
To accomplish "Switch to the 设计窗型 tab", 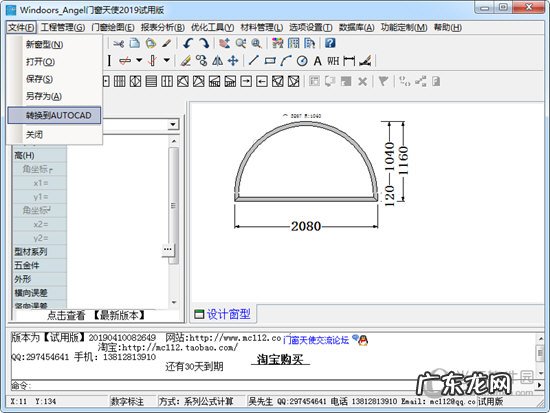I will 223,314.
